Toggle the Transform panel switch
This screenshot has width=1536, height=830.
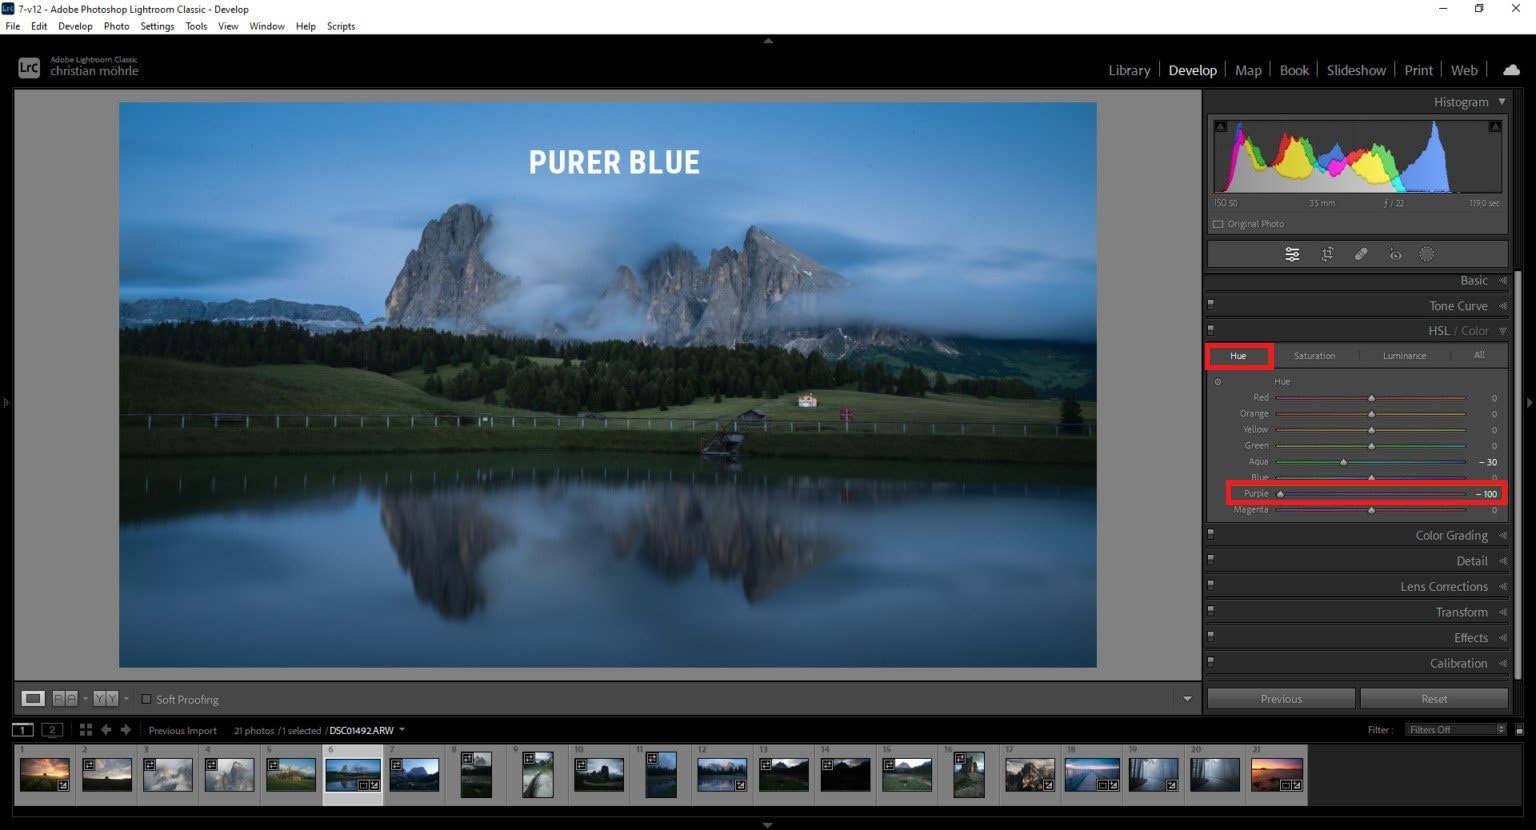pos(1211,611)
